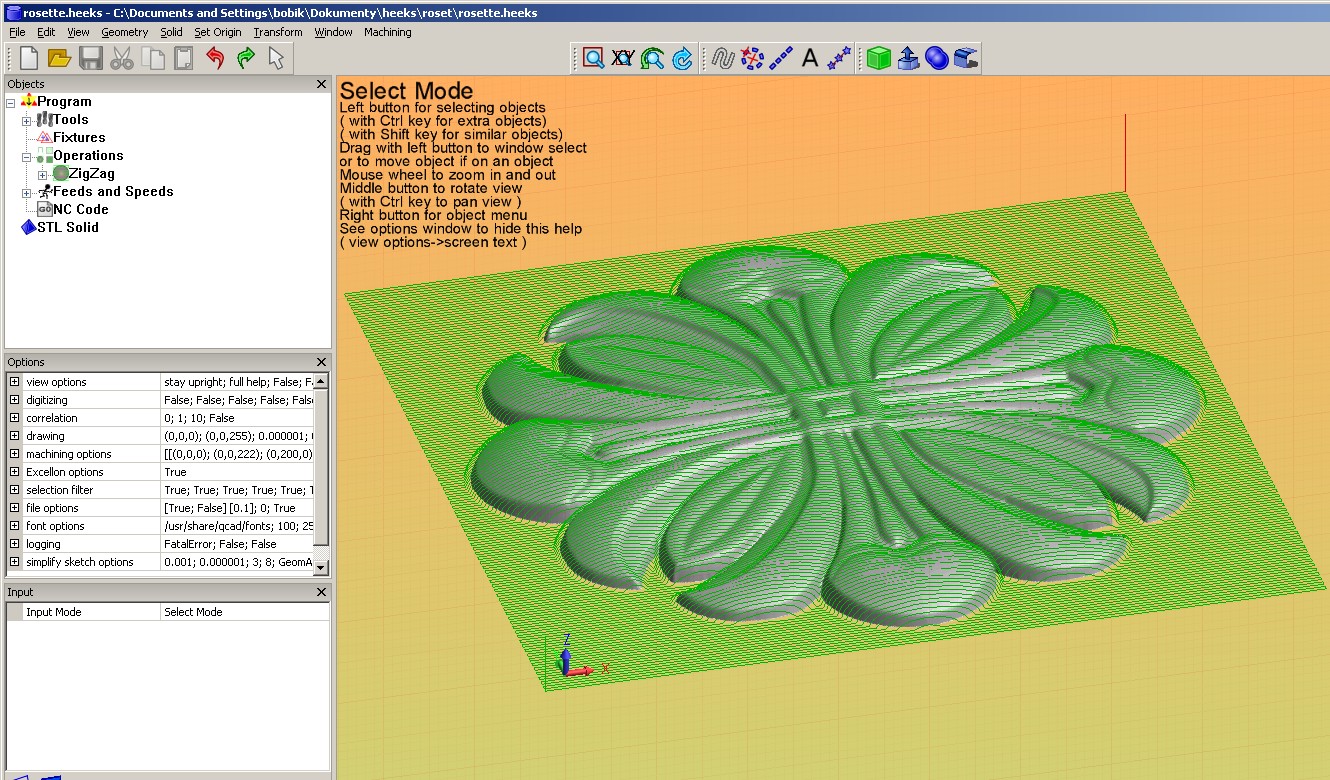Click the blue sphere solid icon
This screenshot has width=1330, height=780.
(x=937, y=59)
